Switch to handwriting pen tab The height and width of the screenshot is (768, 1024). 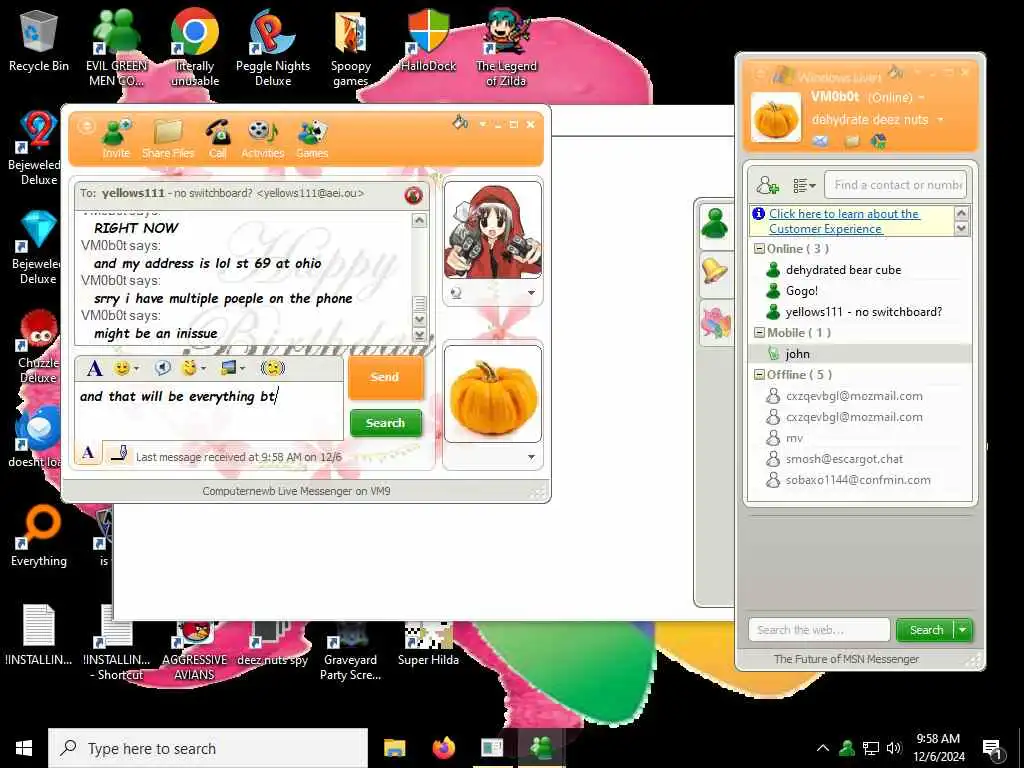(x=119, y=453)
